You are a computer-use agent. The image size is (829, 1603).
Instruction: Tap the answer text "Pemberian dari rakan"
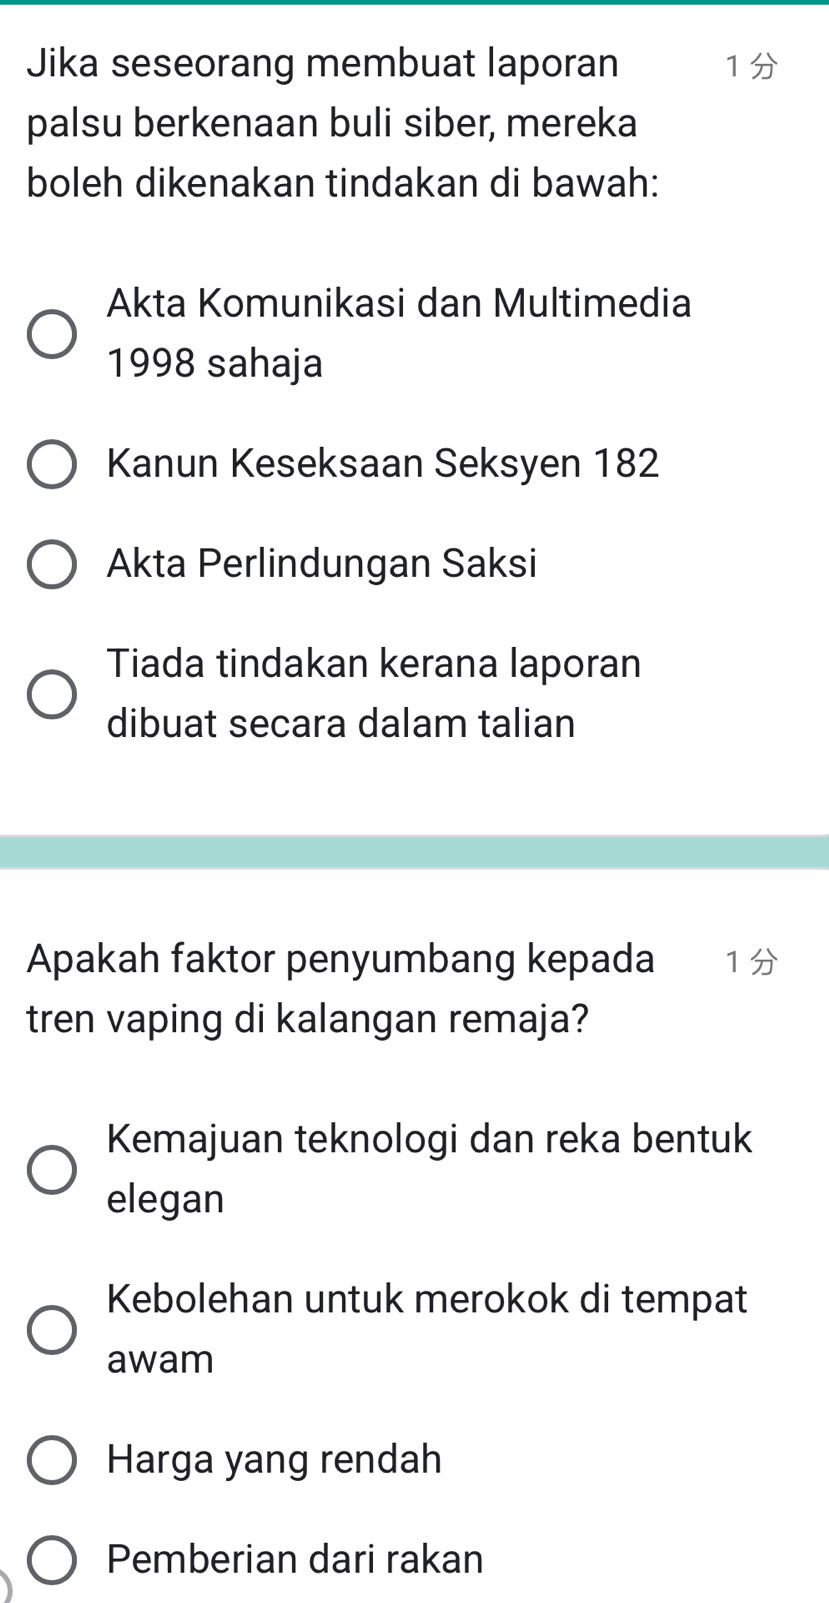[295, 1559]
